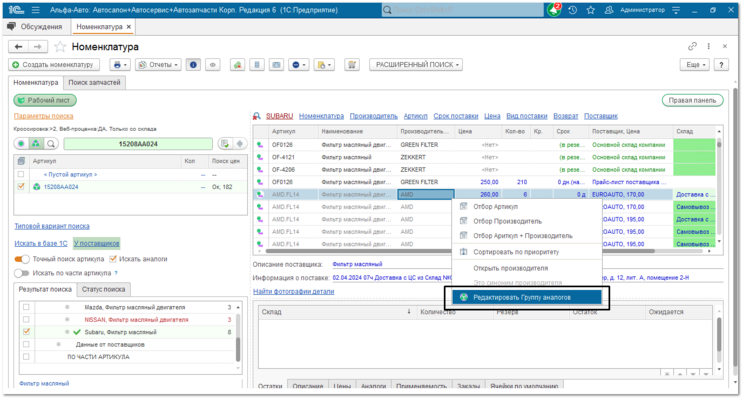Open the history clock icon
Image resolution: width=743 pixels, height=399 pixels.
click(x=572, y=10)
